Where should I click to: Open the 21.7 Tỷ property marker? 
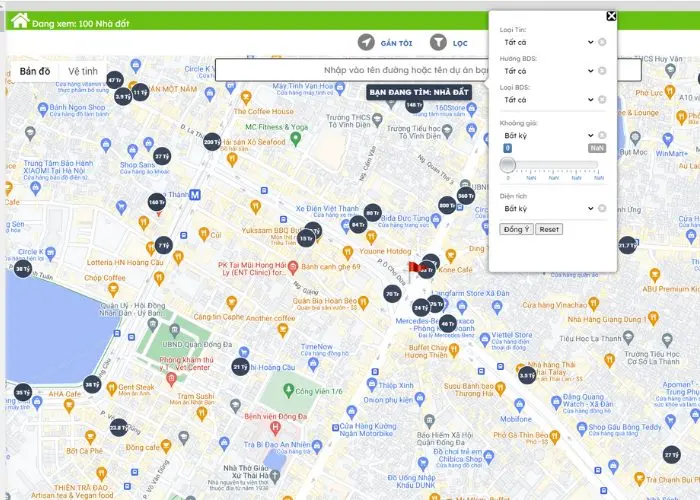[627, 244]
